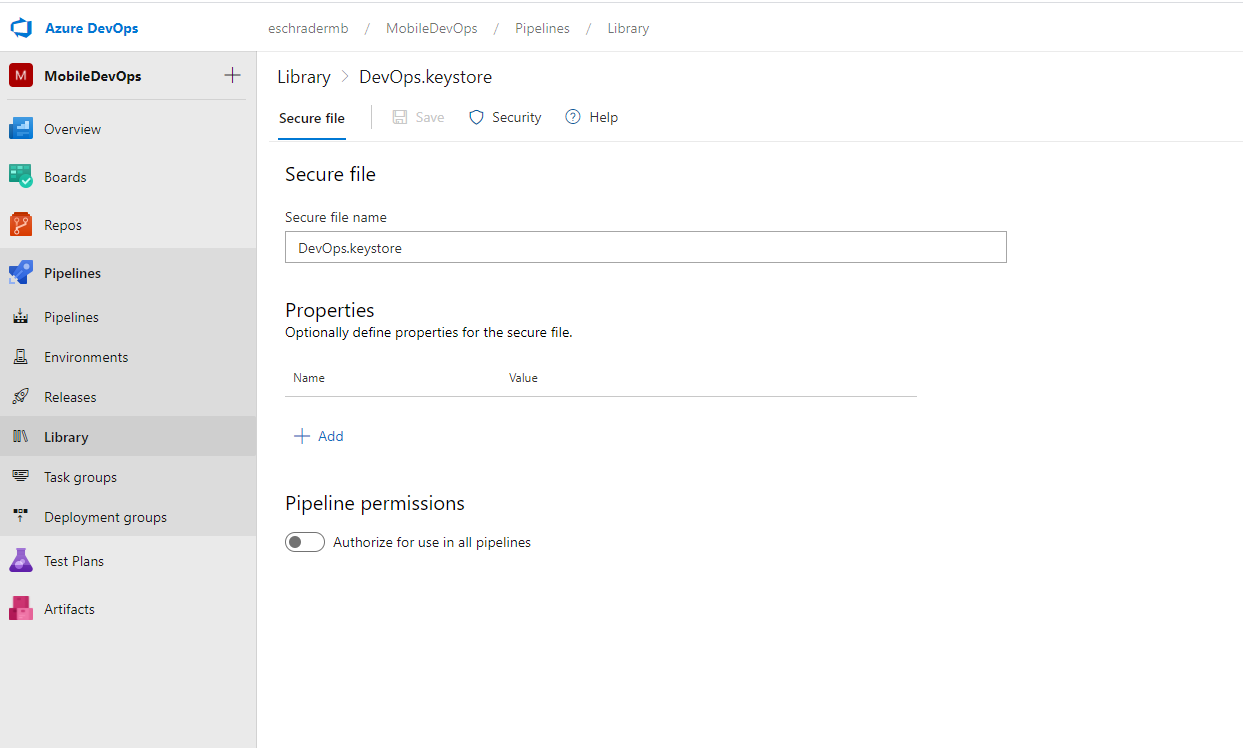Open Artifacts in the sidebar
Image resolution: width=1243 pixels, height=748 pixels.
(128, 609)
